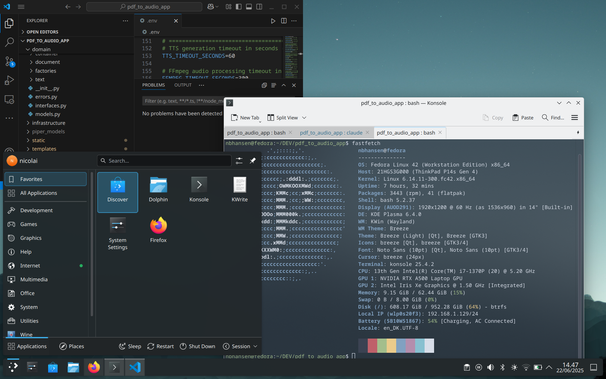Launch KWrite from Favorites grid
This screenshot has width=606, height=379.
[x=240, y=190]
